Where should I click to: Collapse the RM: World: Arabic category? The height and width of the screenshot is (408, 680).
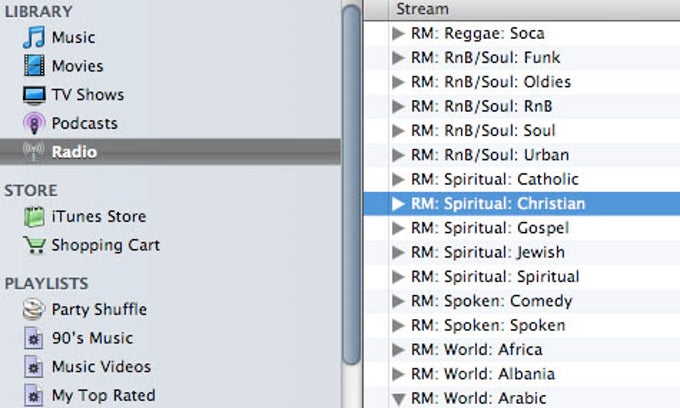click(398, 399)
